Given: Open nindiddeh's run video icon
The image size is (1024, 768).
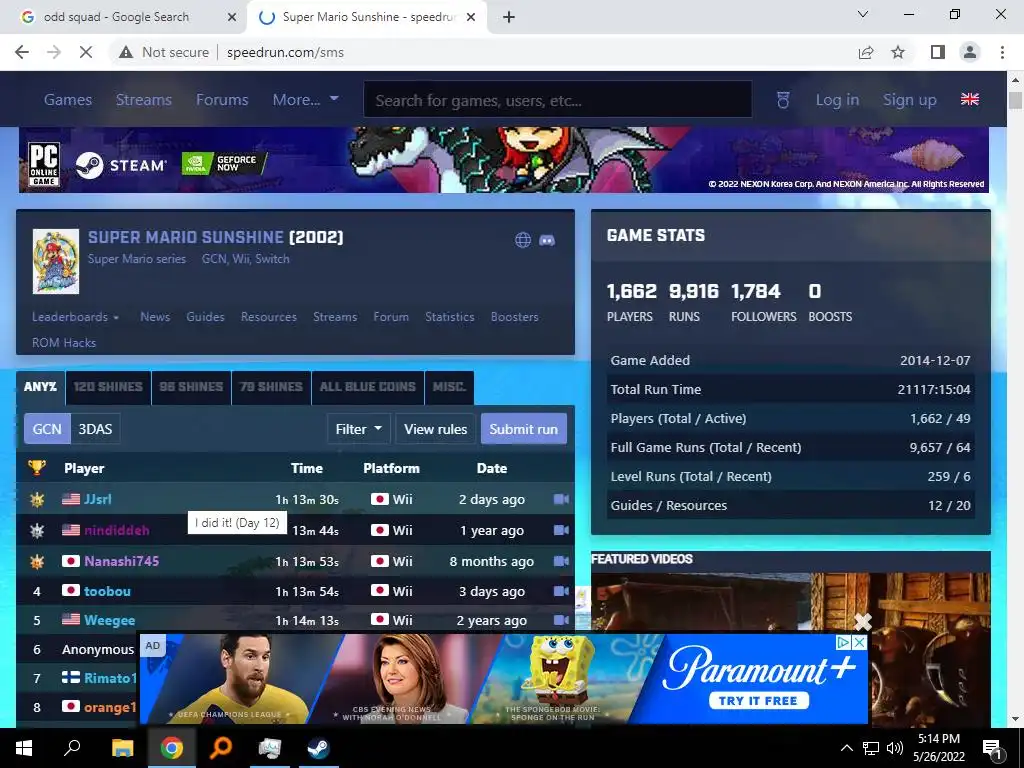Looking at the screenshot, I should (x=561, y=530).
